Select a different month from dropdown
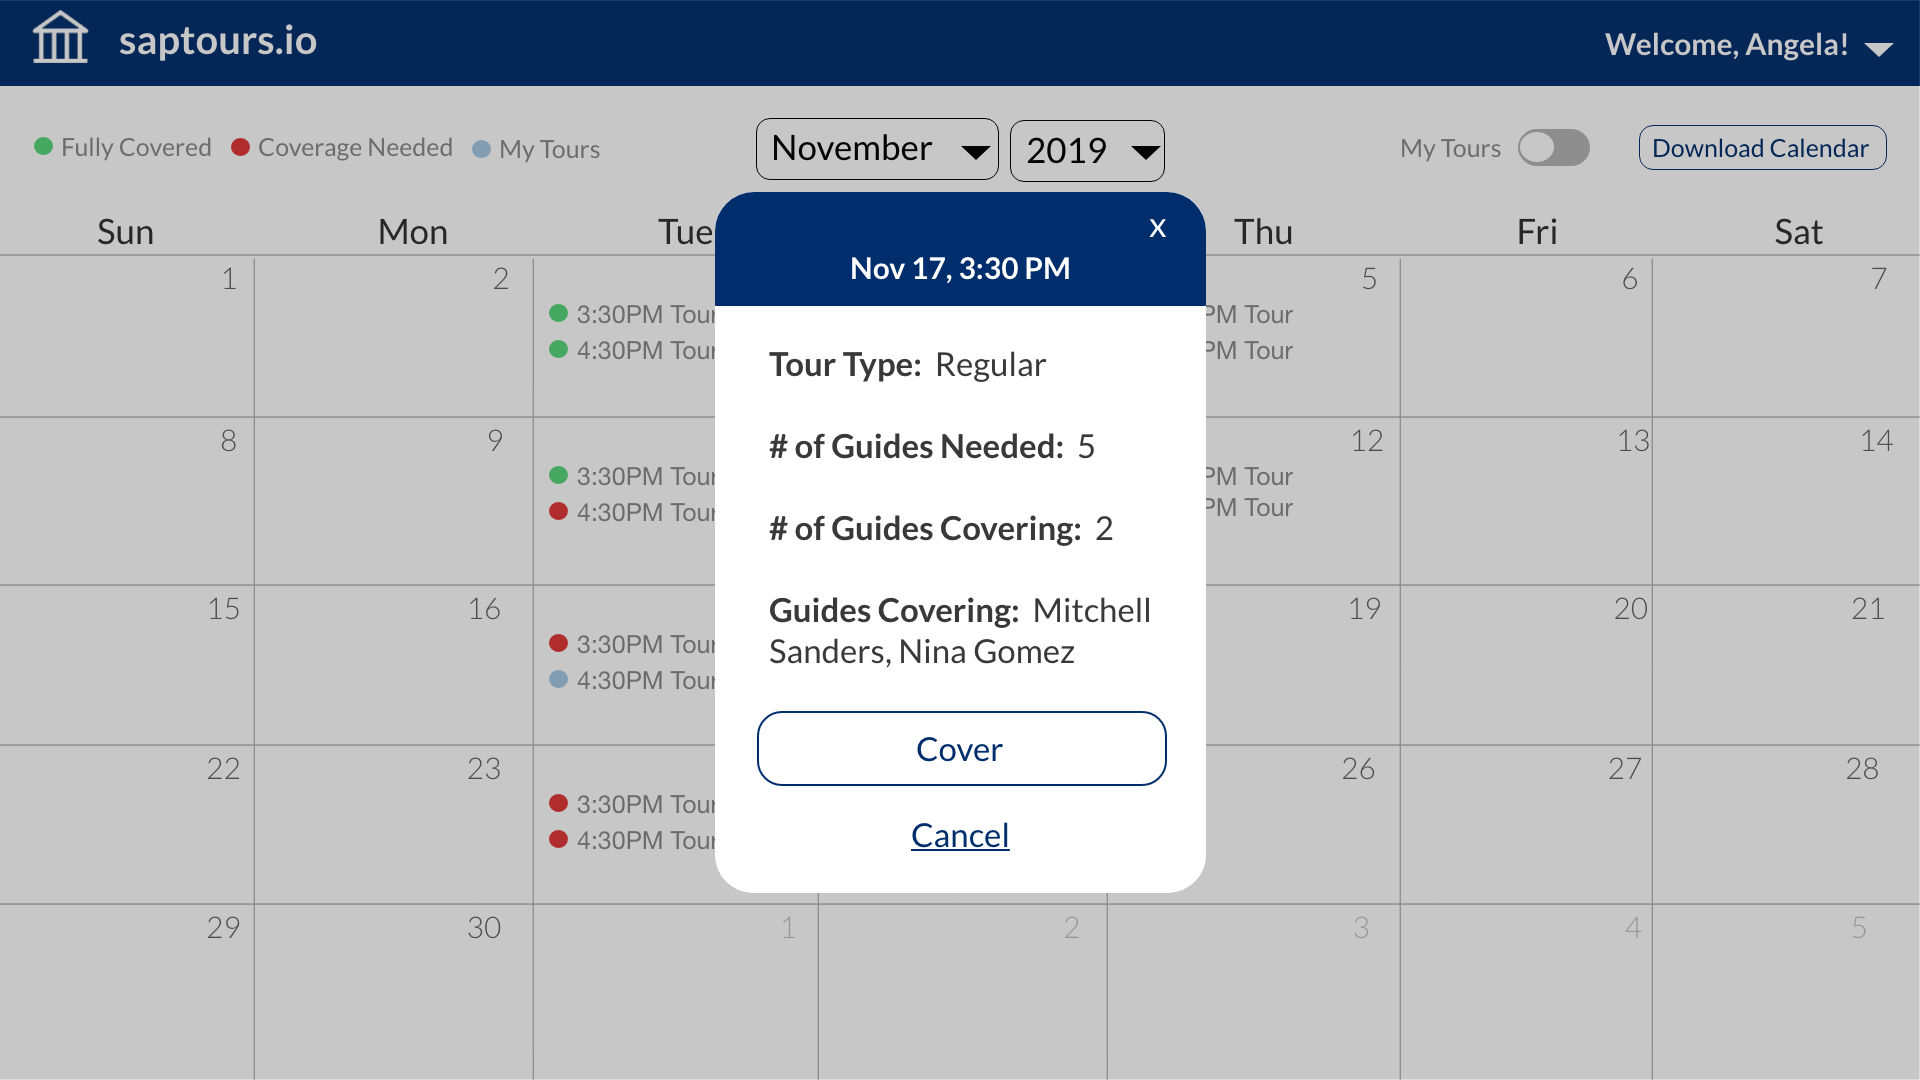Screen dimensions: 1920x1080 [877, 150]
